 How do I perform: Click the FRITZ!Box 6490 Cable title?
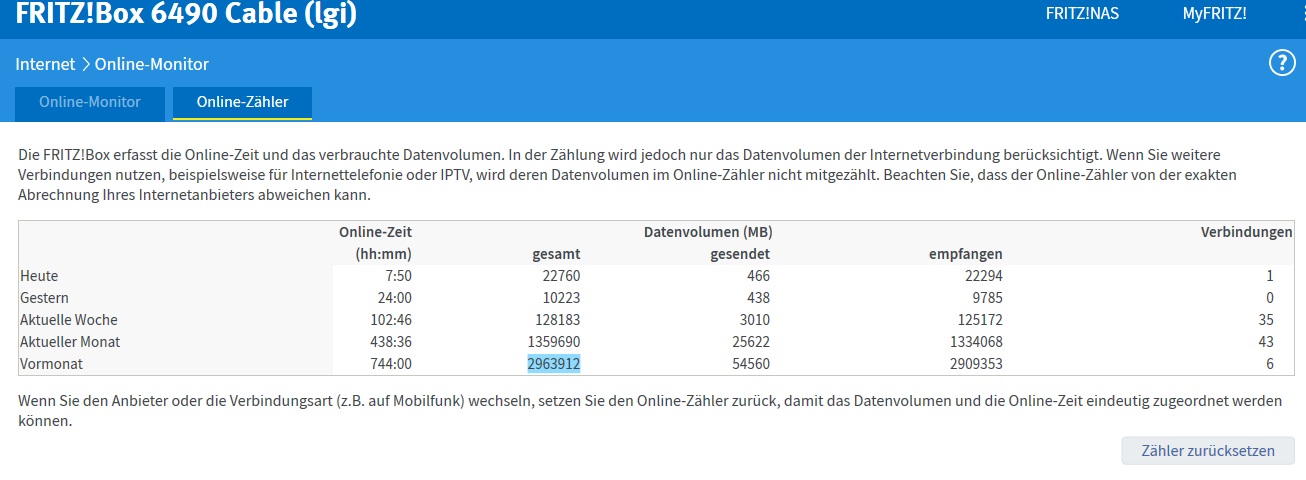[186, 15]
